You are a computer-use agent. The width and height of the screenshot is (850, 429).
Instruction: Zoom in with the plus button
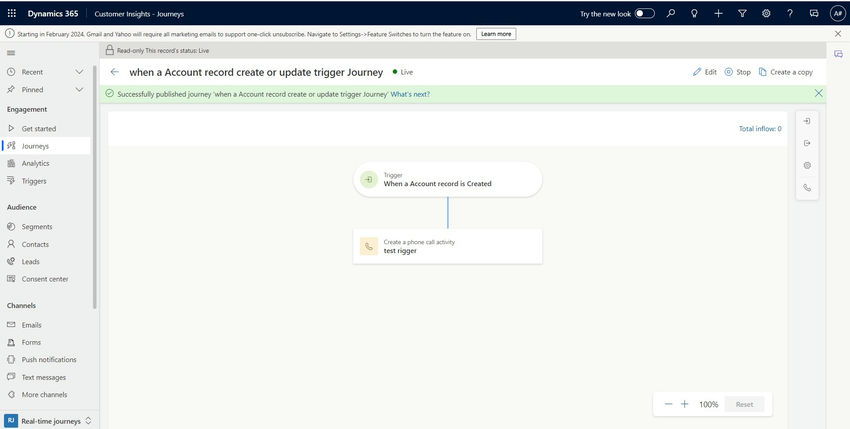[685, 404]
